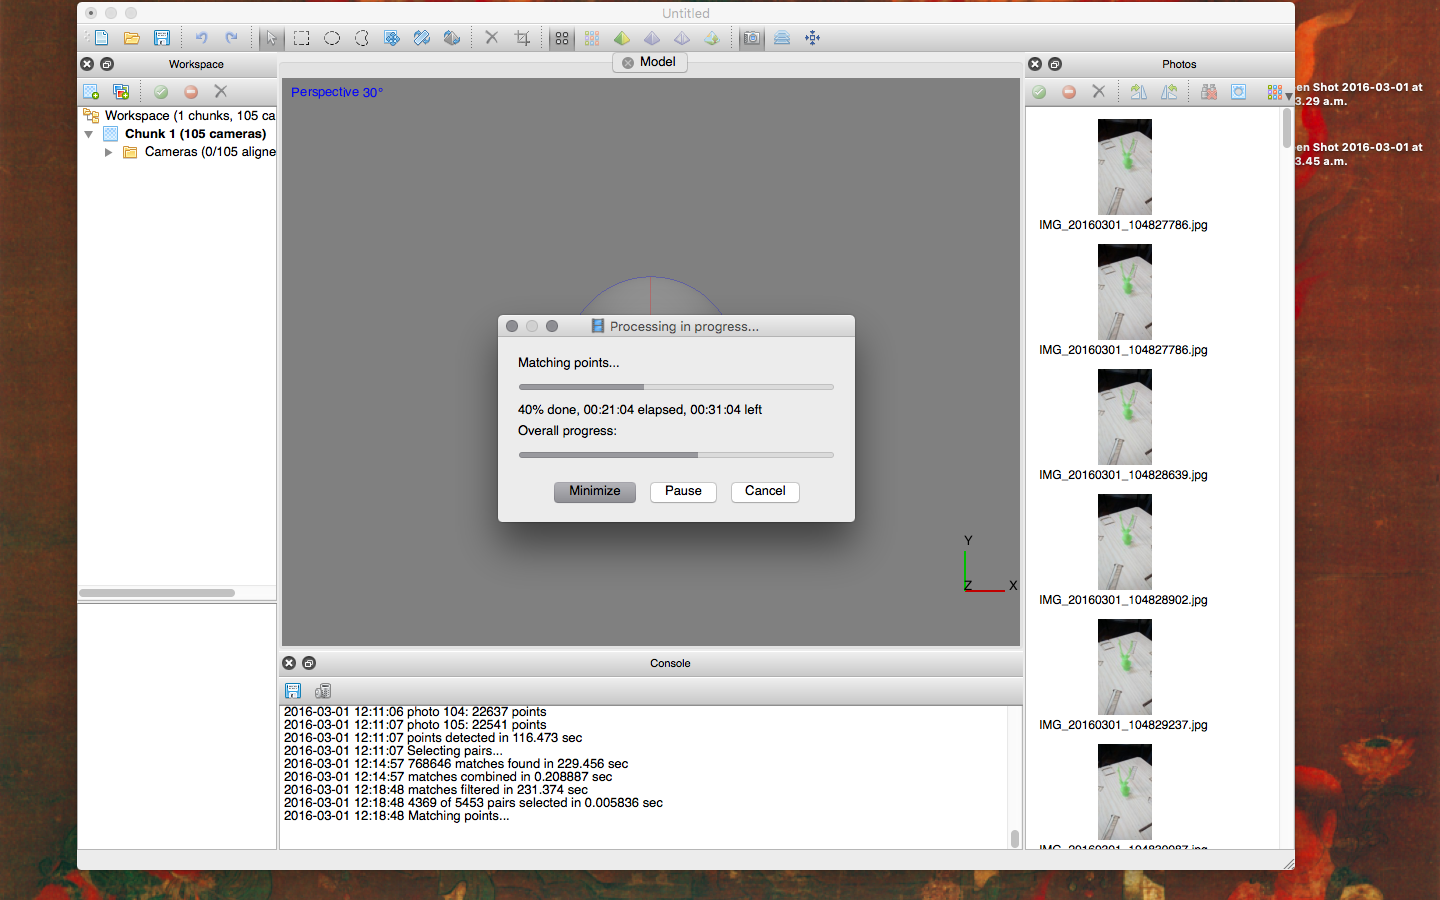This screenshot has width=1440, height=900.
Task: Select the photo thumbnail IMG_20160301_104828902.jpg
Action: 1124,542
